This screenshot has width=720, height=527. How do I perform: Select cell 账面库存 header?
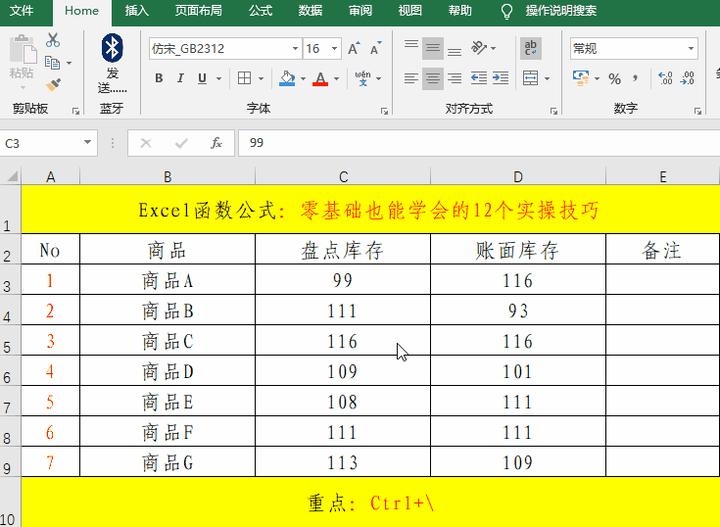(518, 250)
